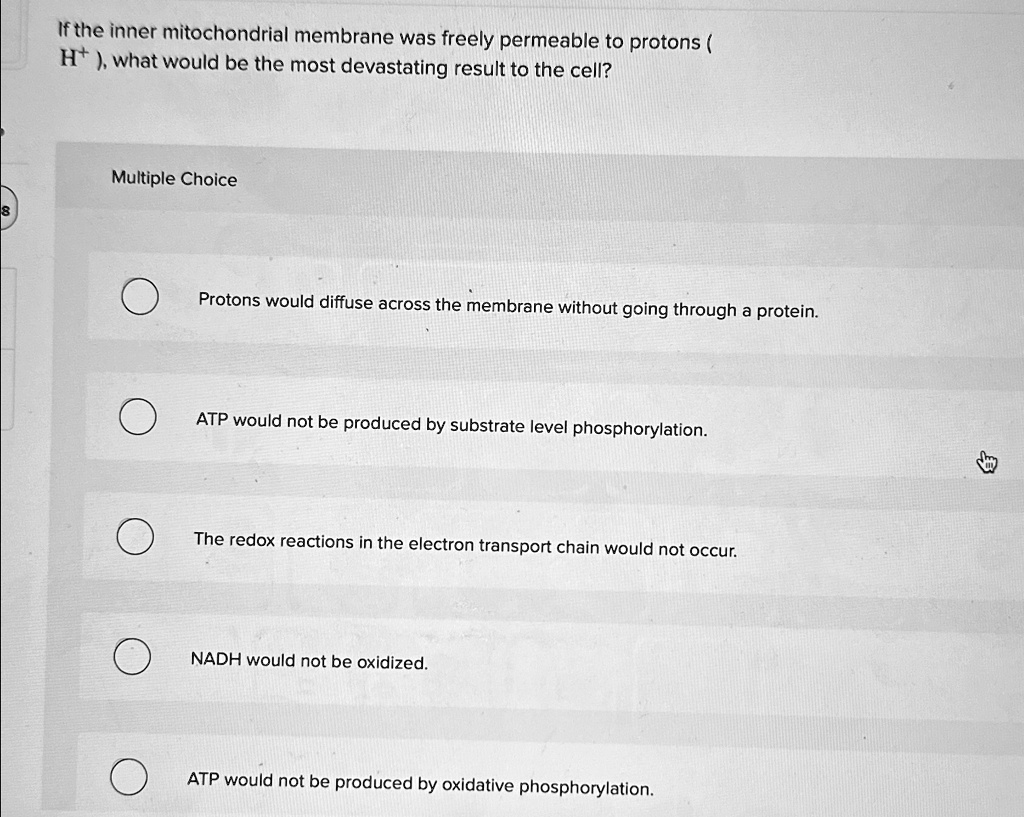Click the "Multiple Choice" heading
Screen dimensions: 1024x817
(174, 179)
